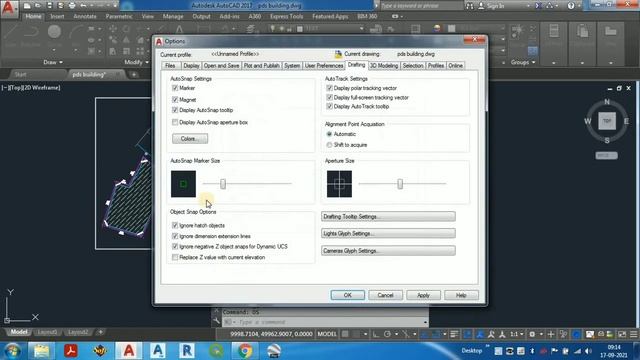640x360 pixels.
Task: Uncheck the Magnet checkbox
Action: (x=175, y=100)
